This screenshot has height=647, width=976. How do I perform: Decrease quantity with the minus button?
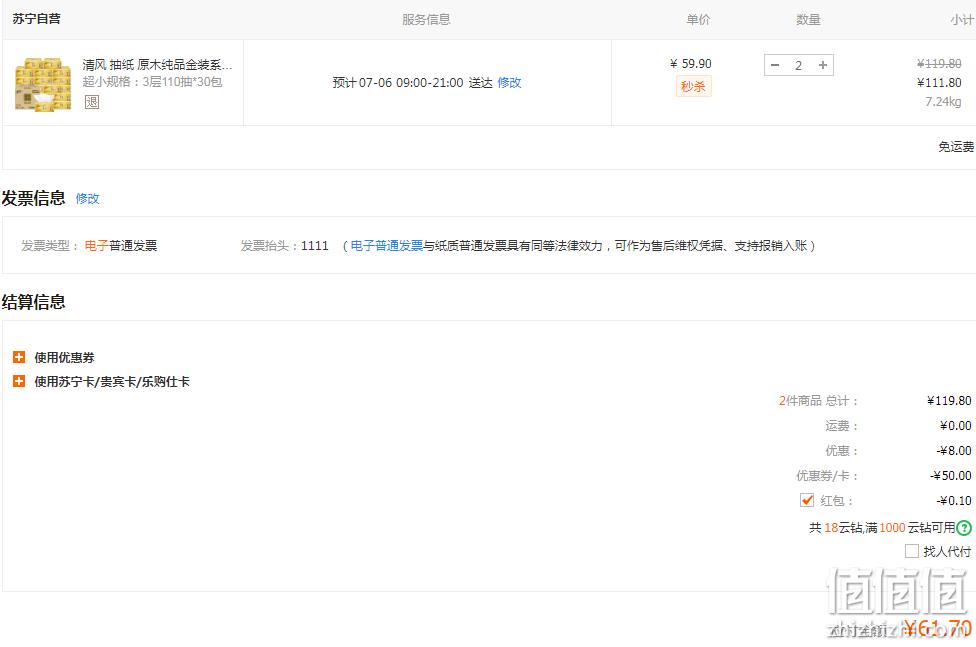[x=775, y=65]
